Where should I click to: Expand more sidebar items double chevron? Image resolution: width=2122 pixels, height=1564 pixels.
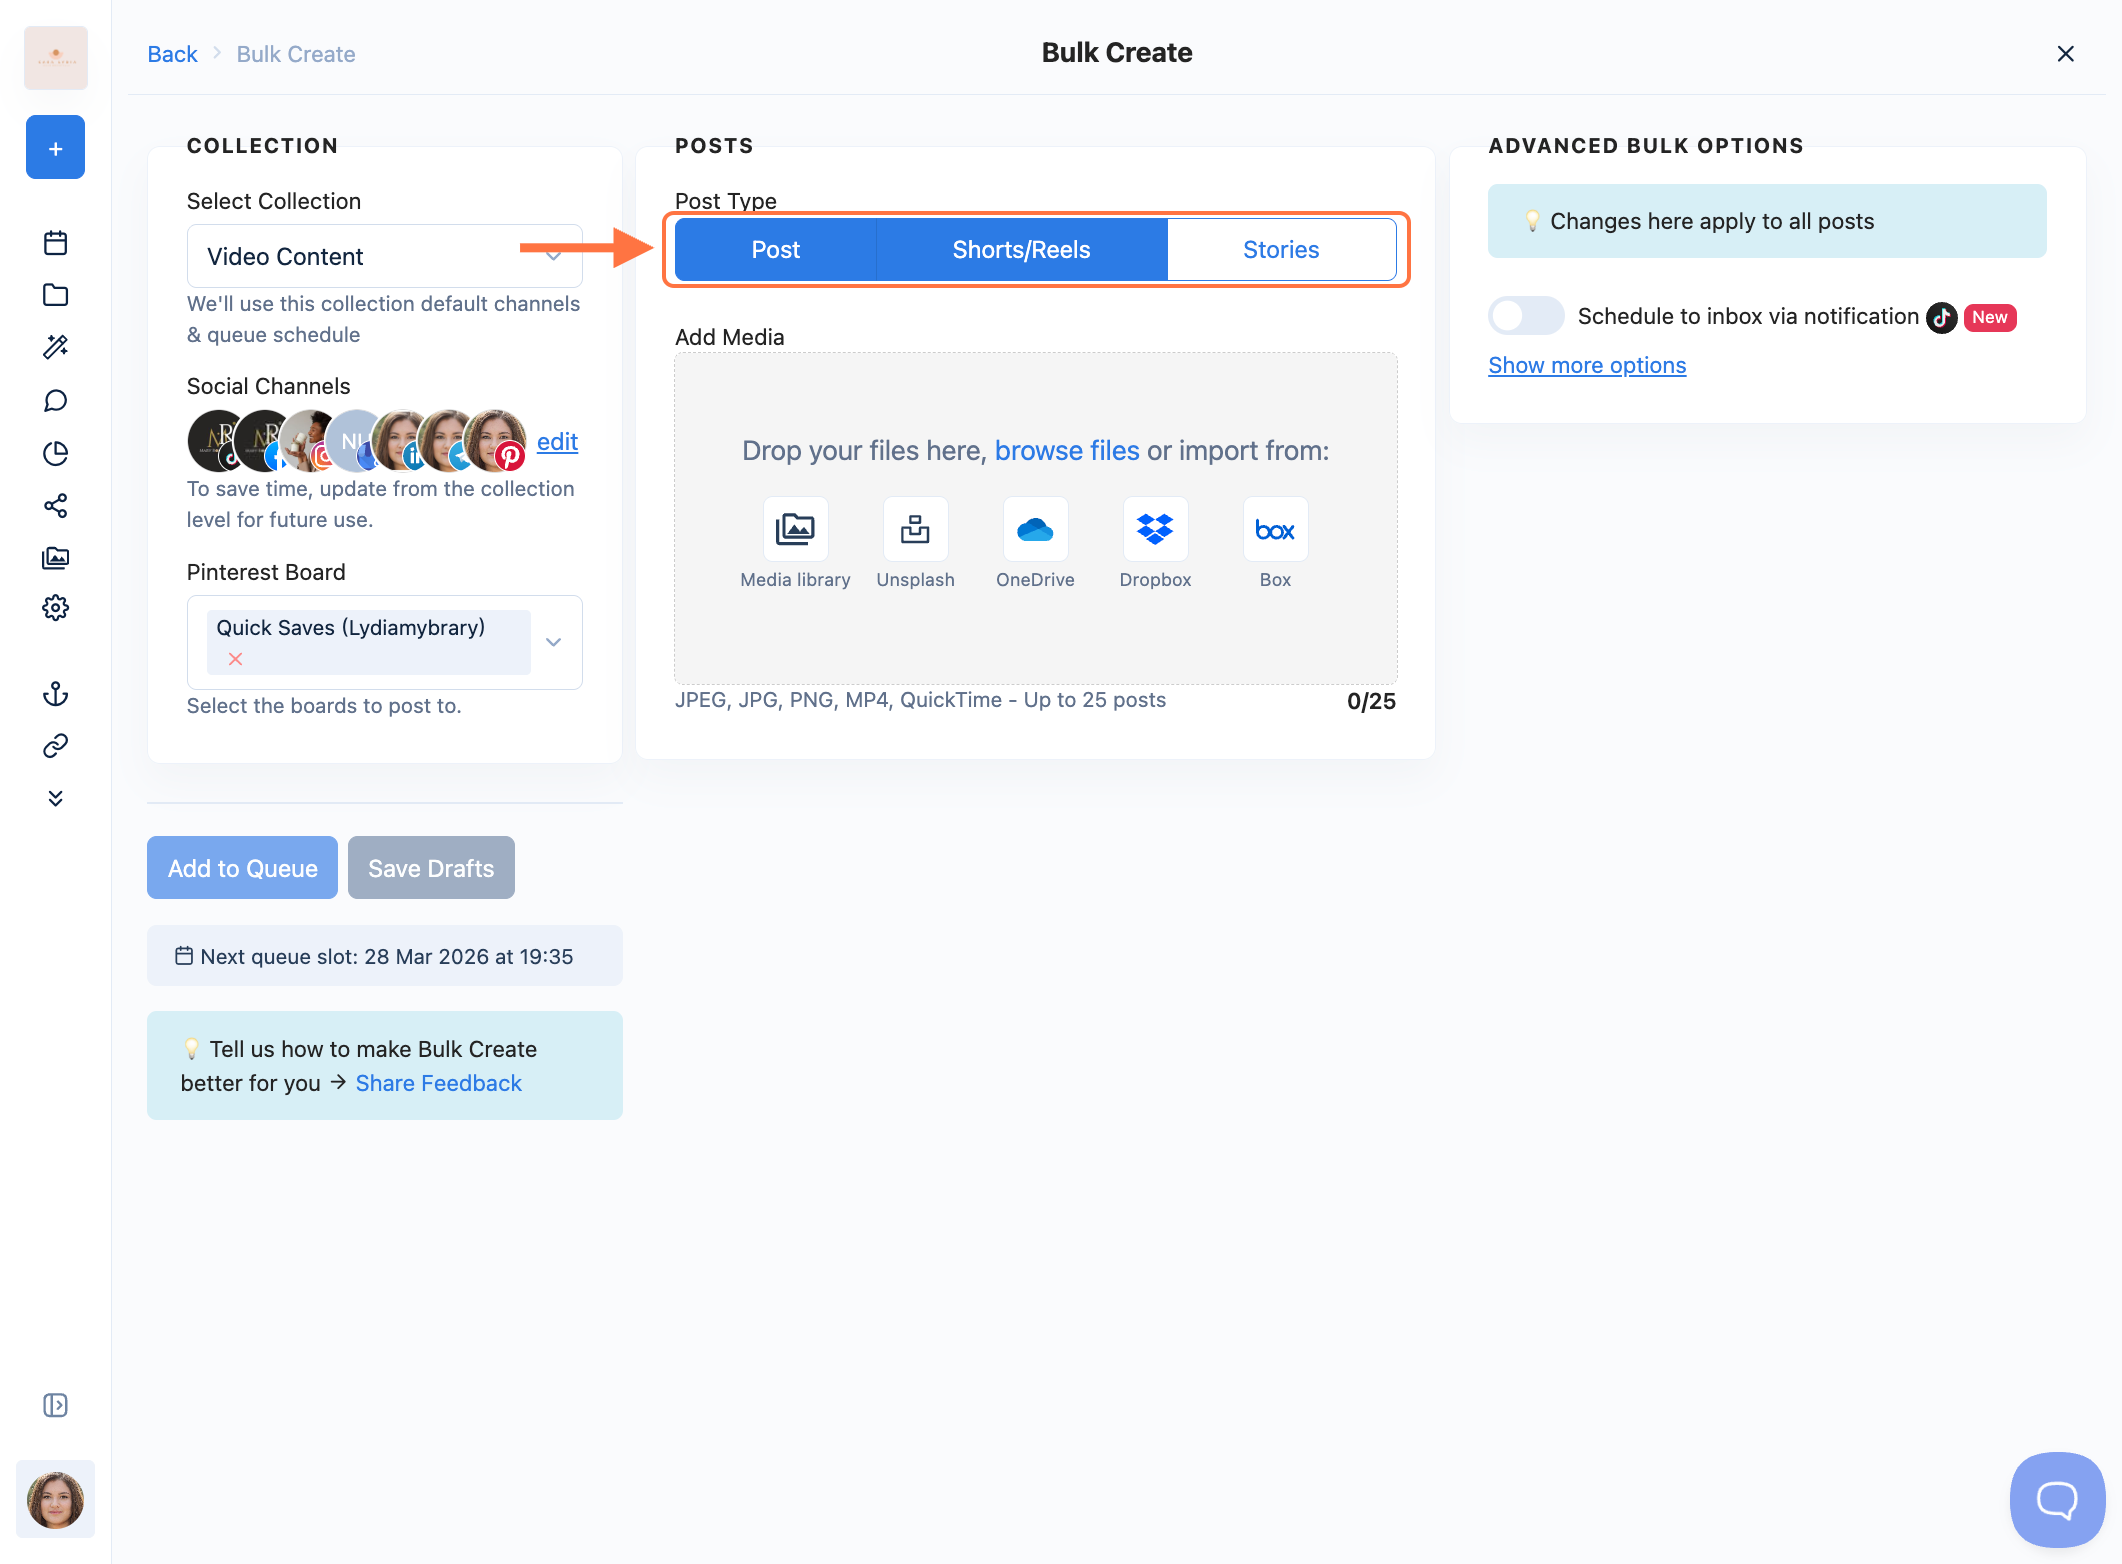coord(56,798)
